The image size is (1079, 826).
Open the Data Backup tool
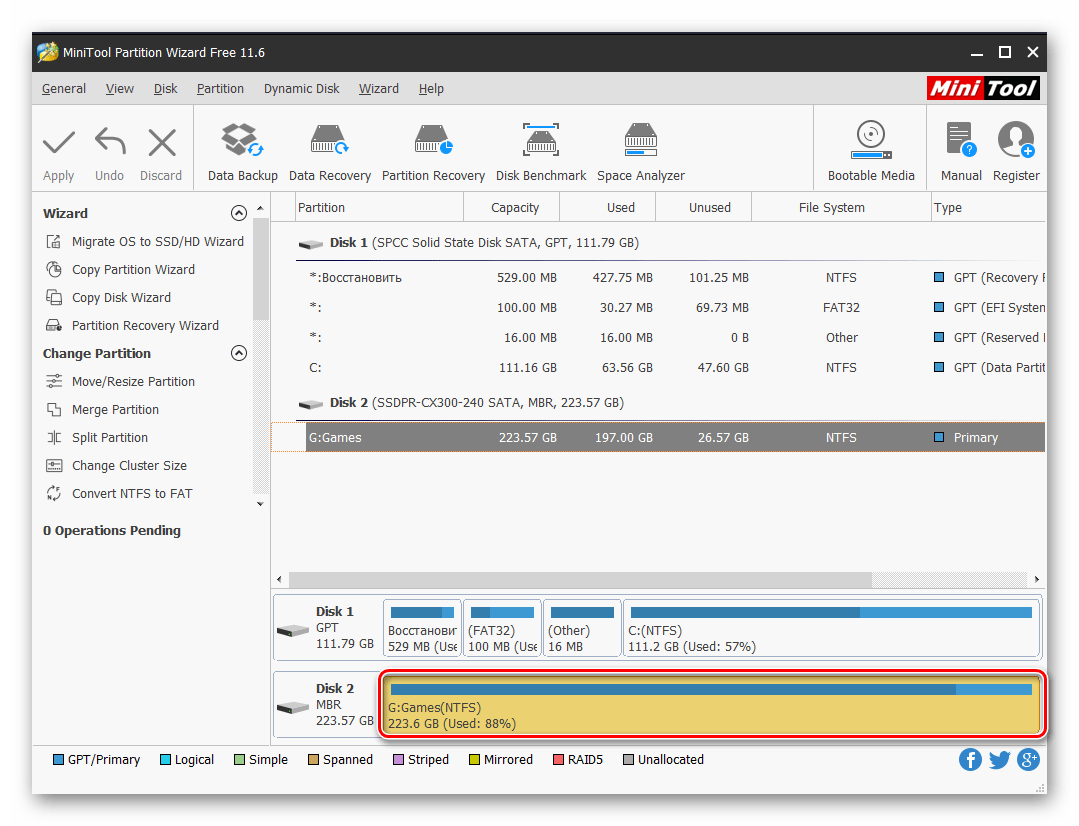[242, 152]
